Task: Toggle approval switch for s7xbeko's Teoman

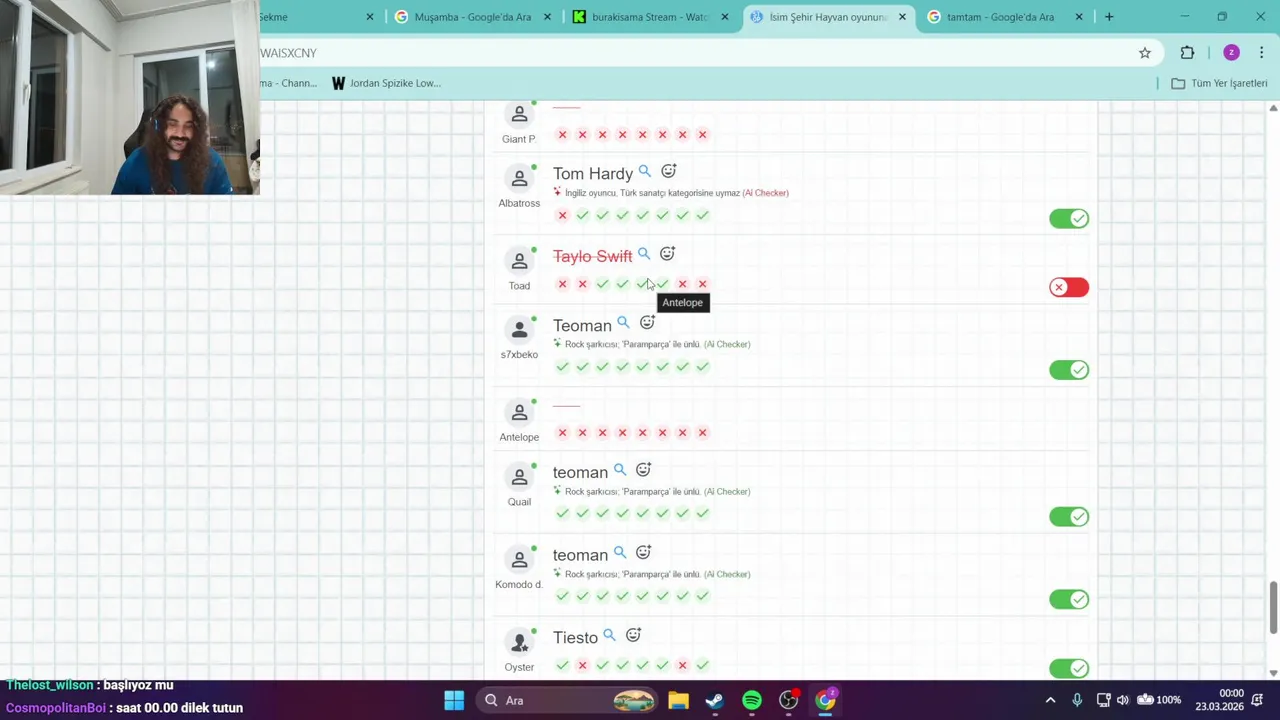Action: pyautogui.click(x=1069, y=370)
